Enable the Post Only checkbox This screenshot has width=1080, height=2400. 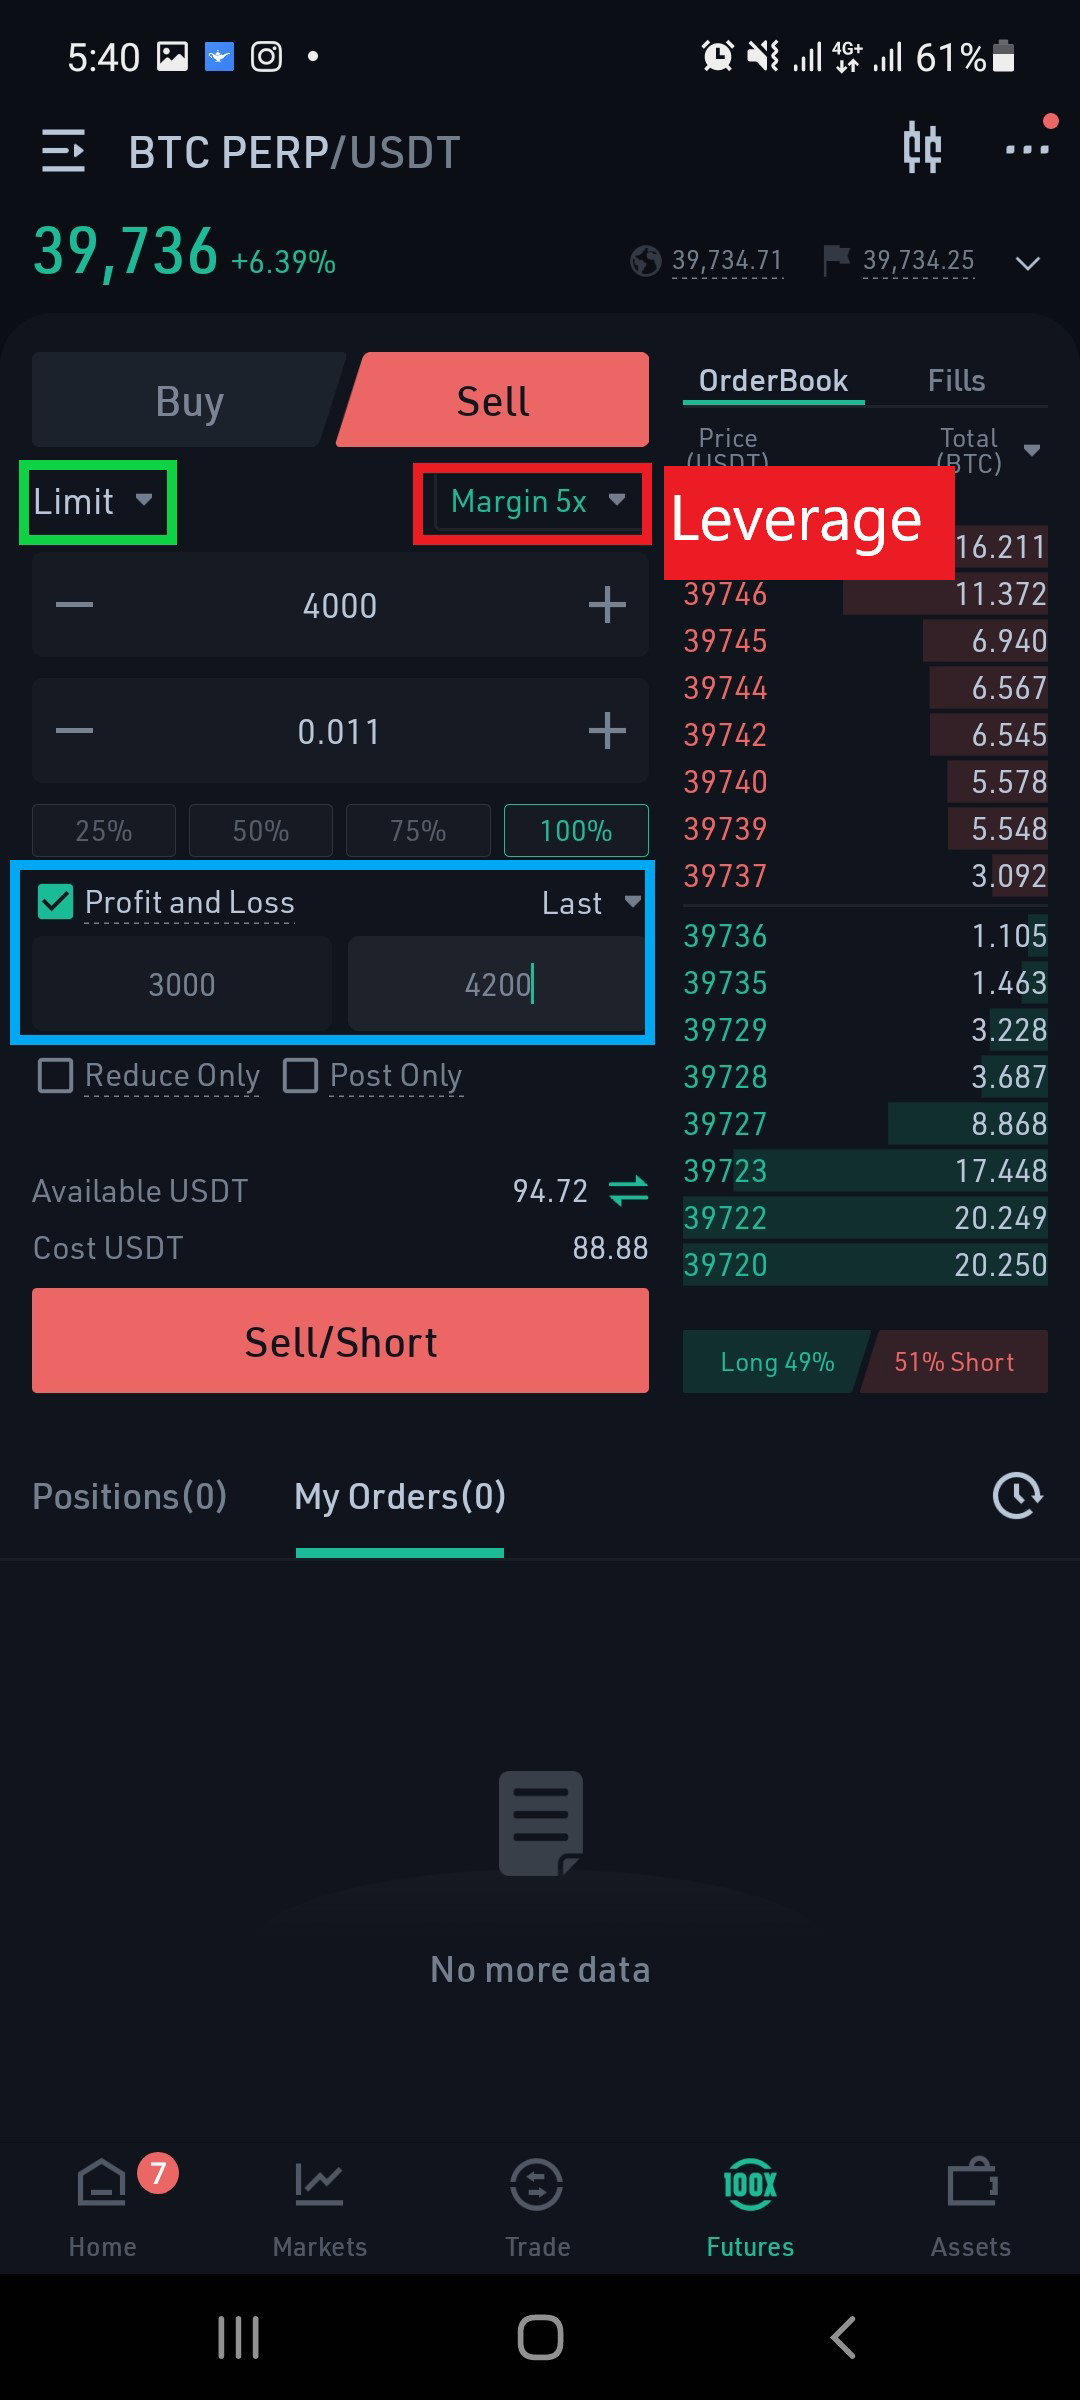(x=300, y=1076)
